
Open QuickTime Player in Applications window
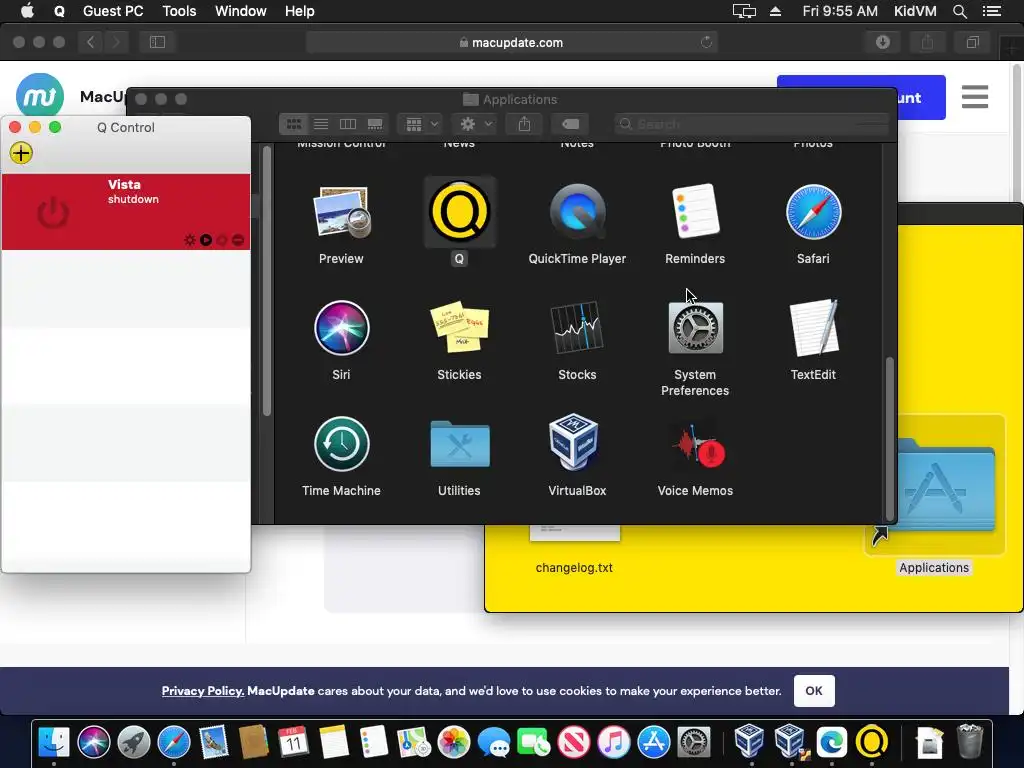[577, 212]
